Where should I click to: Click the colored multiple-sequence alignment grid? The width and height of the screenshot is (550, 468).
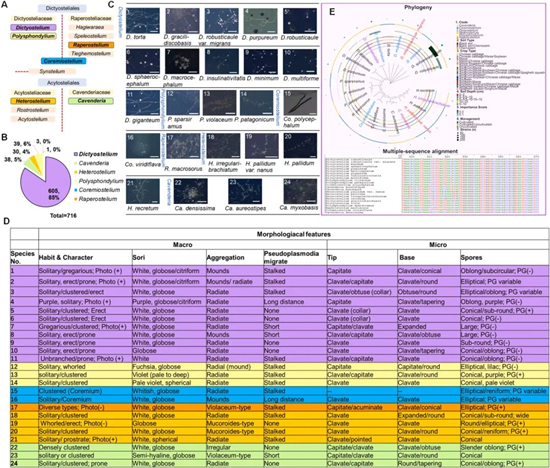(470, 185)
